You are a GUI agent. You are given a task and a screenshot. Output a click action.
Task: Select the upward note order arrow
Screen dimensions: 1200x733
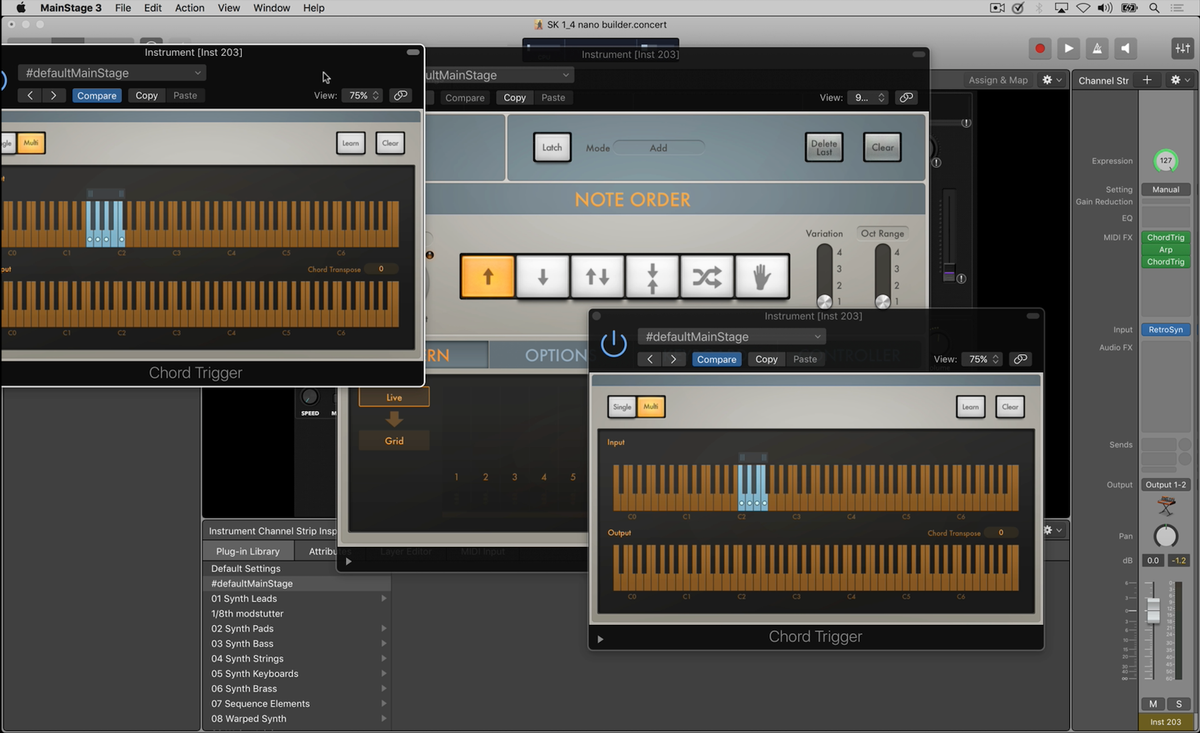tap(486, 276)
